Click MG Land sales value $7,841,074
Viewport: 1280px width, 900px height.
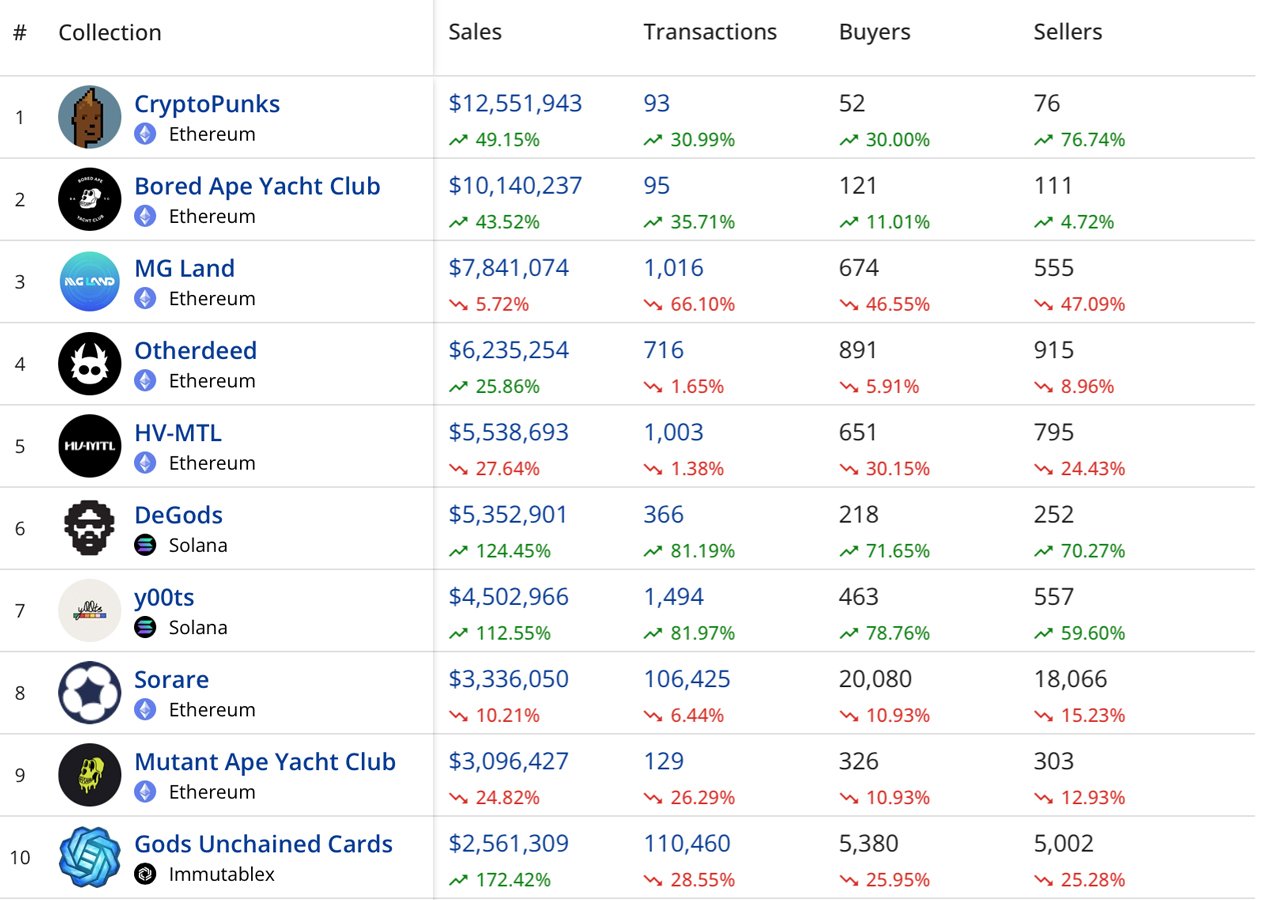pos(509,268)
